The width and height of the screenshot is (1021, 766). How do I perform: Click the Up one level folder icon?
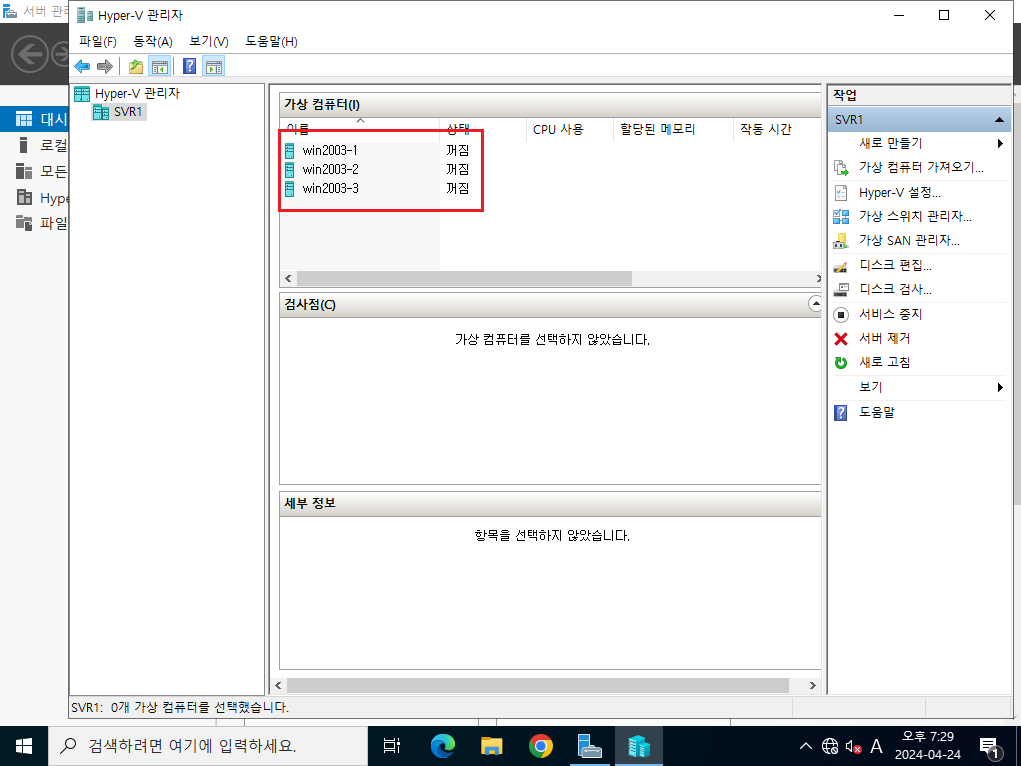[x=135, y=66]
